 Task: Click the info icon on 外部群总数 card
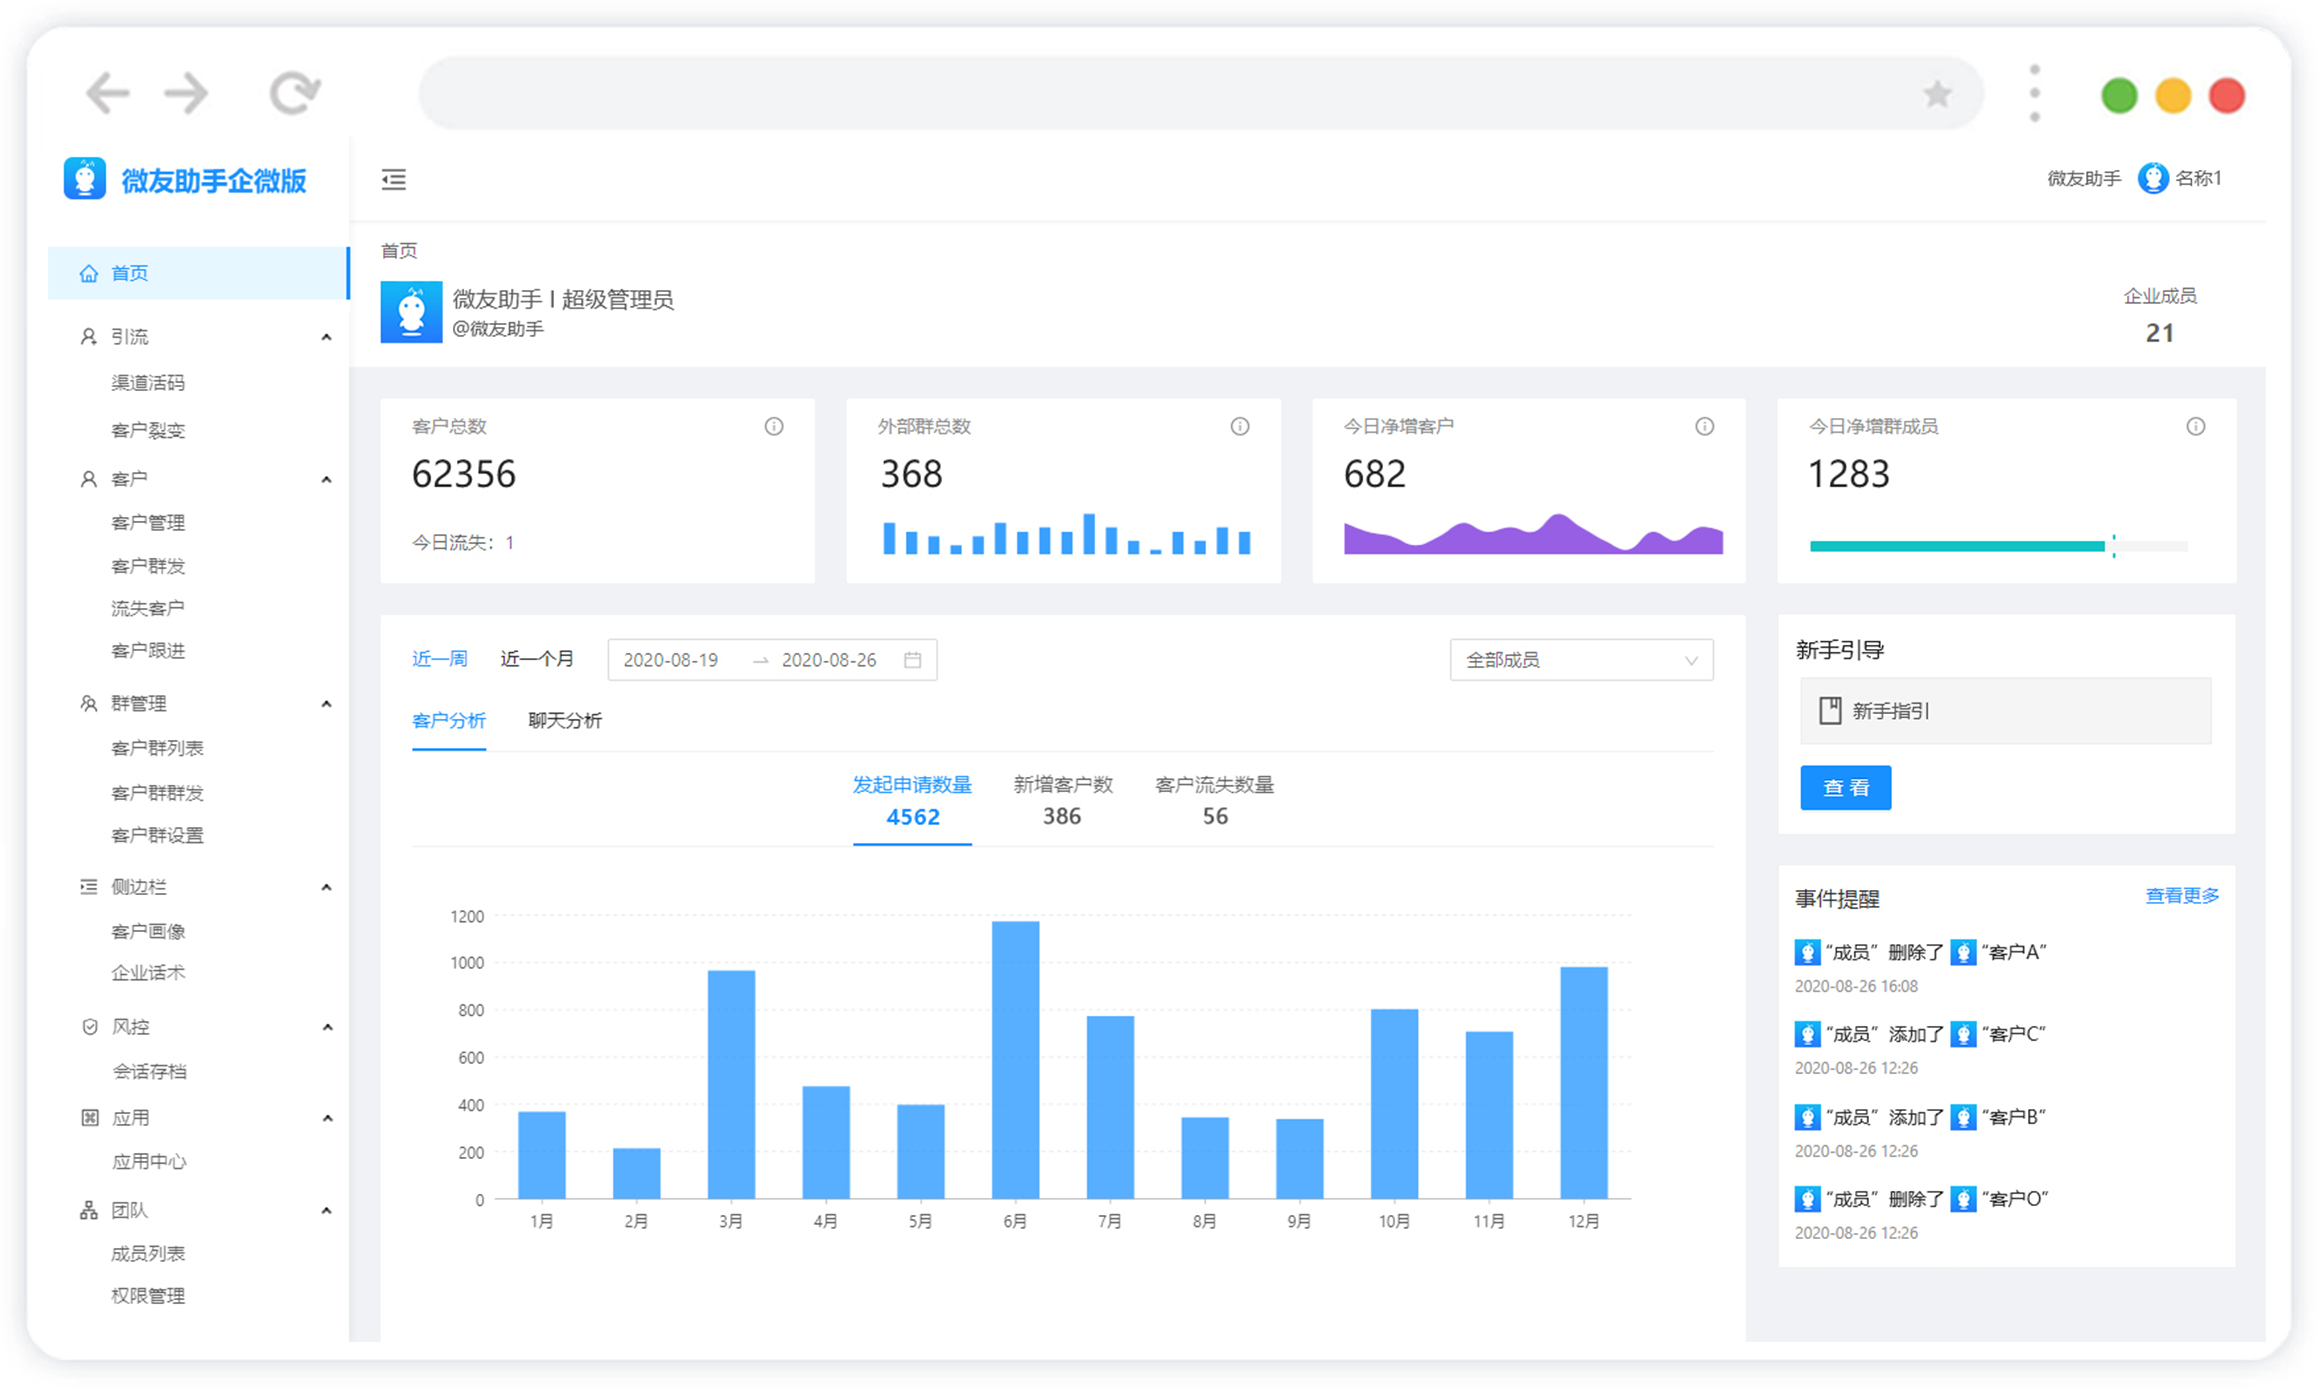coord(1240,426)
